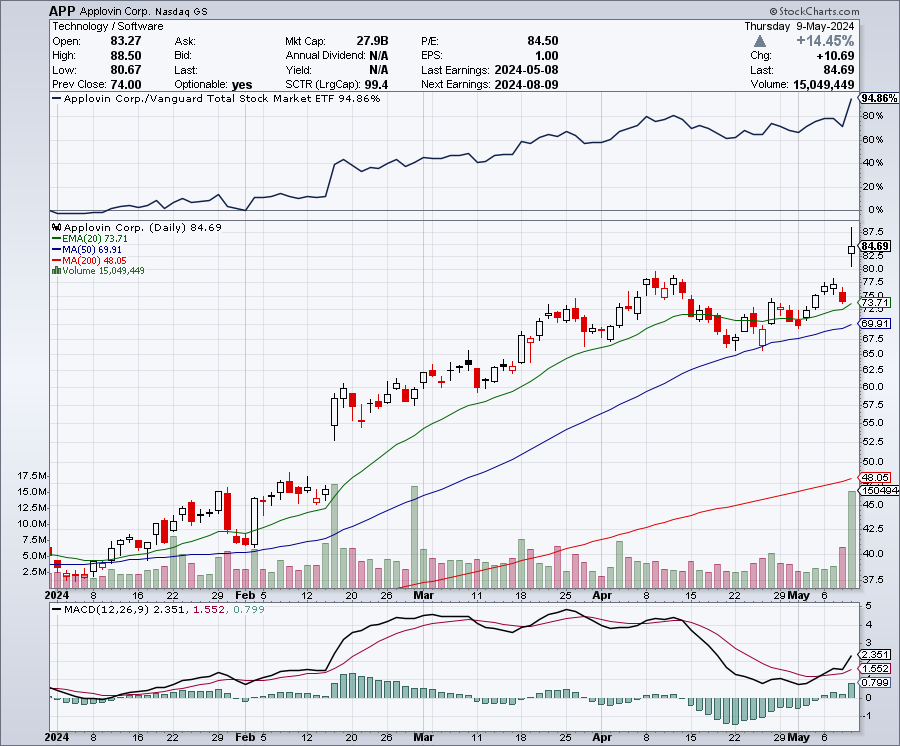Image resolution: width=900 pixels, height=746 pixels.
Task: Click the Applovin Corp. (Daily) 84.69 legend
Action: 142,227
